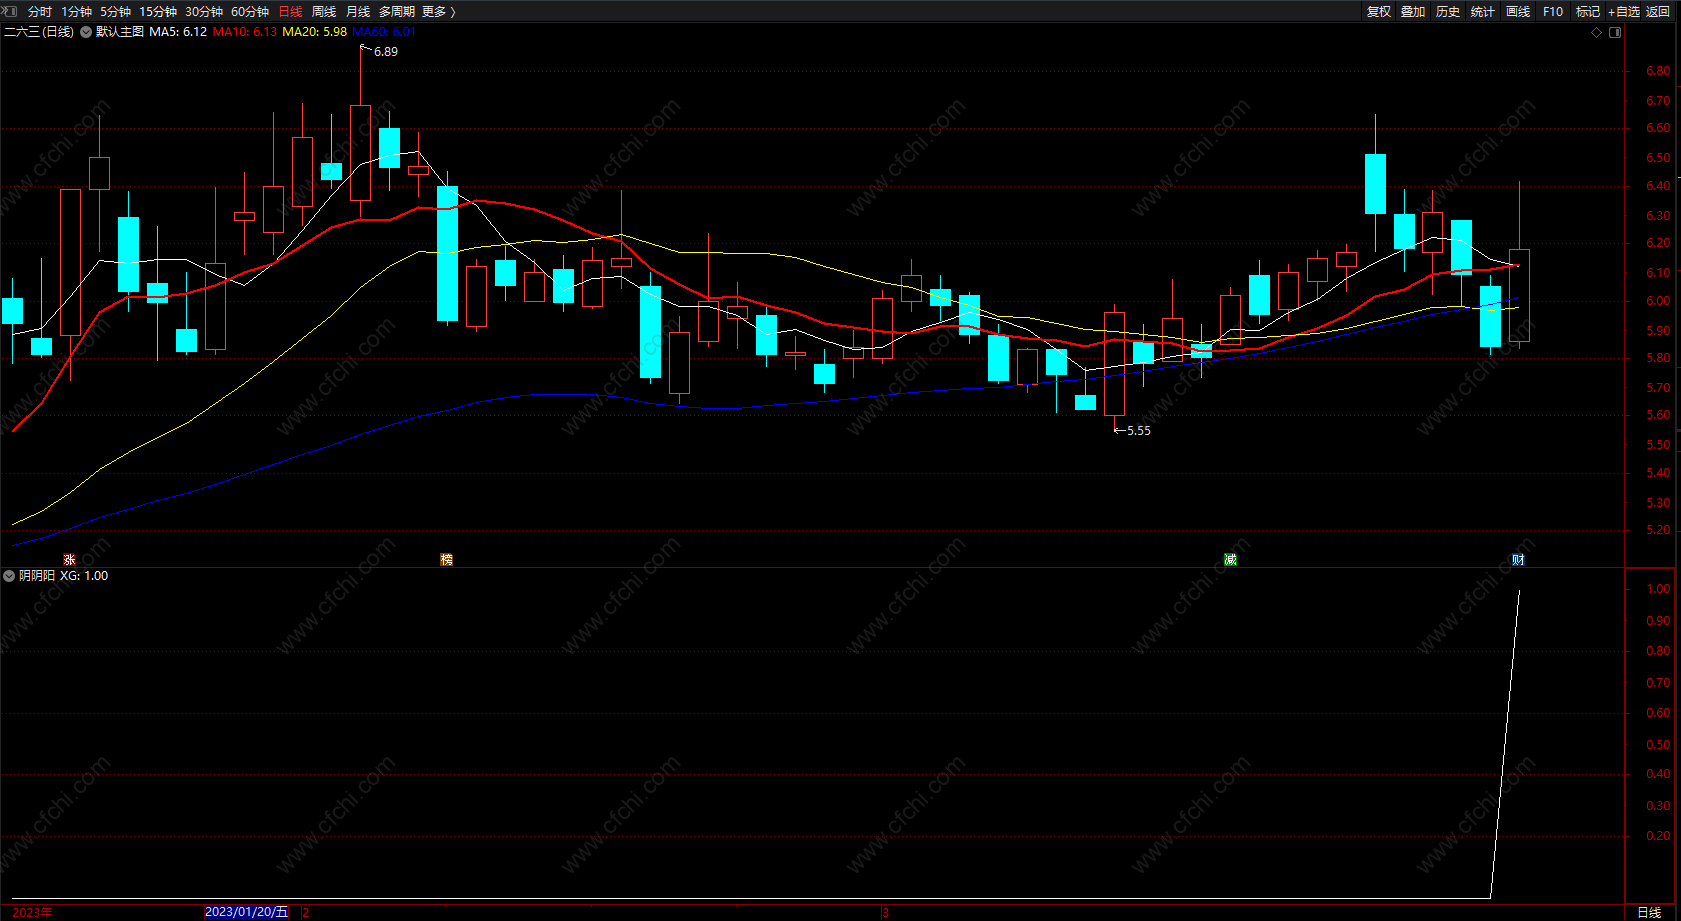The width and height of the screenshot is (1681, 921).
Task: Select the 60分钟 period tab
Action: pos(250,12)
